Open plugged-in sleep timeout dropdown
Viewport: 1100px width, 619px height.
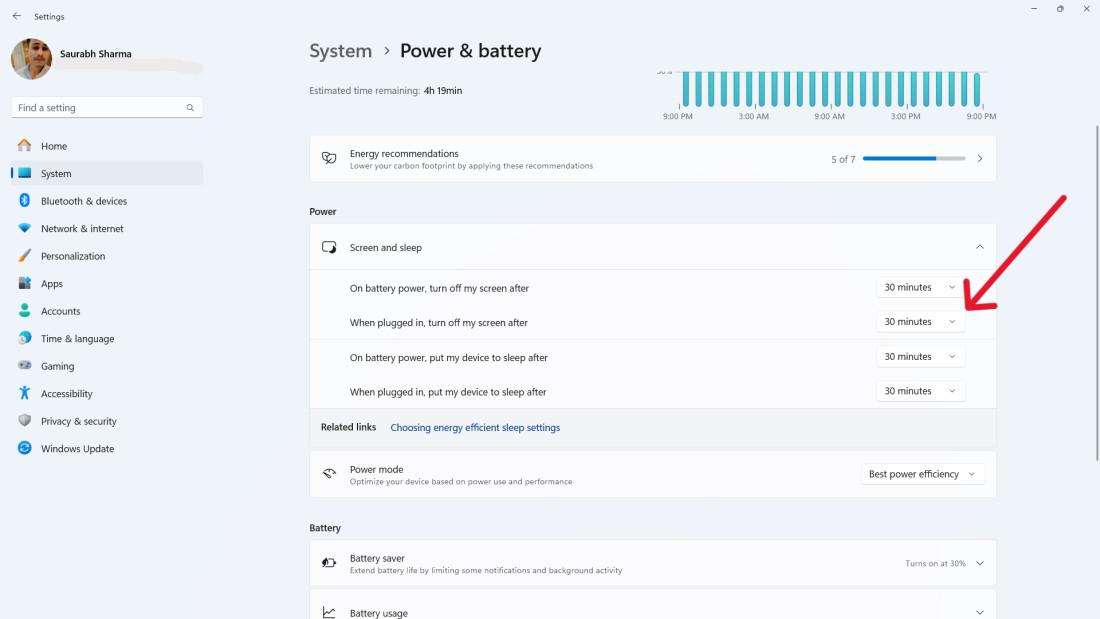[920, 391]
